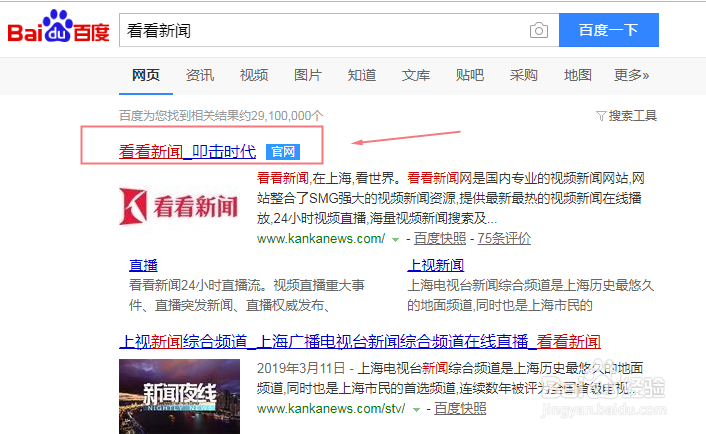Click the 官网 badge next to 看看新闻

tap(283, 152)
